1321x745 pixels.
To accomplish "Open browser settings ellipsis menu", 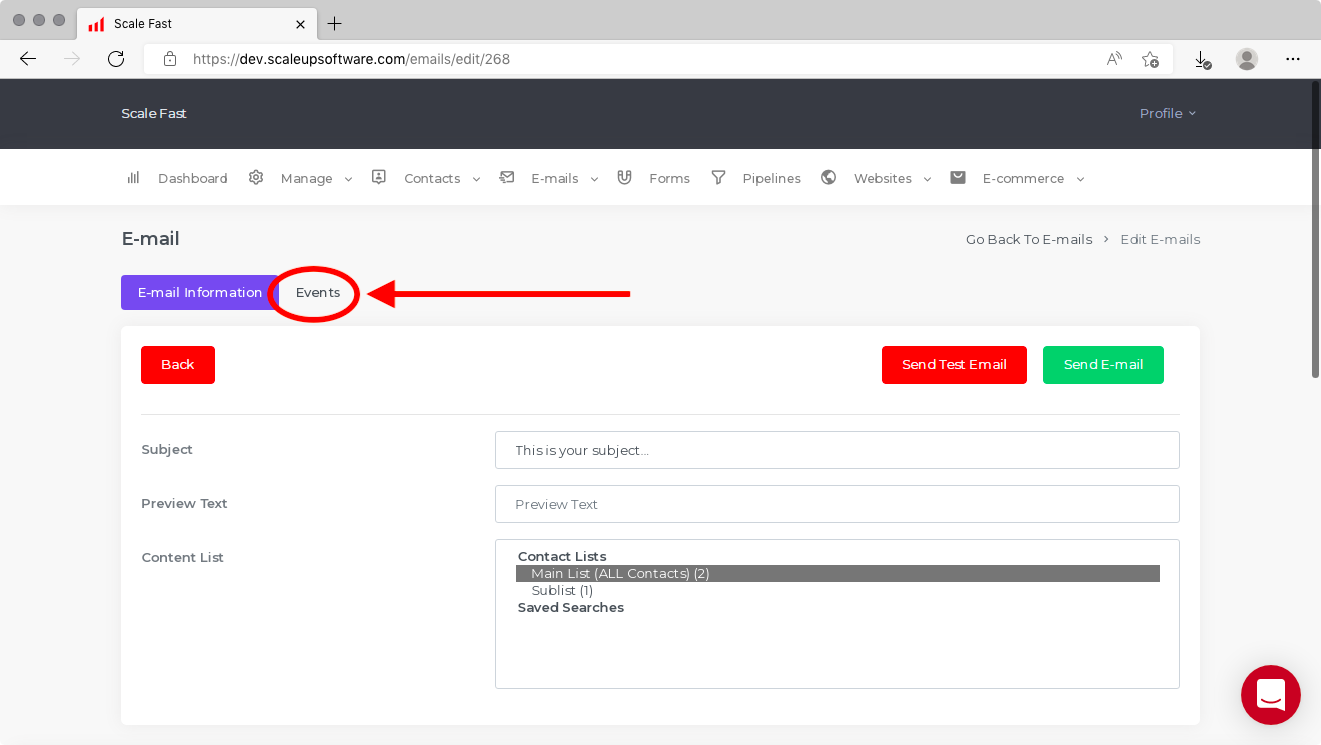I will (x=1293, y=59).
